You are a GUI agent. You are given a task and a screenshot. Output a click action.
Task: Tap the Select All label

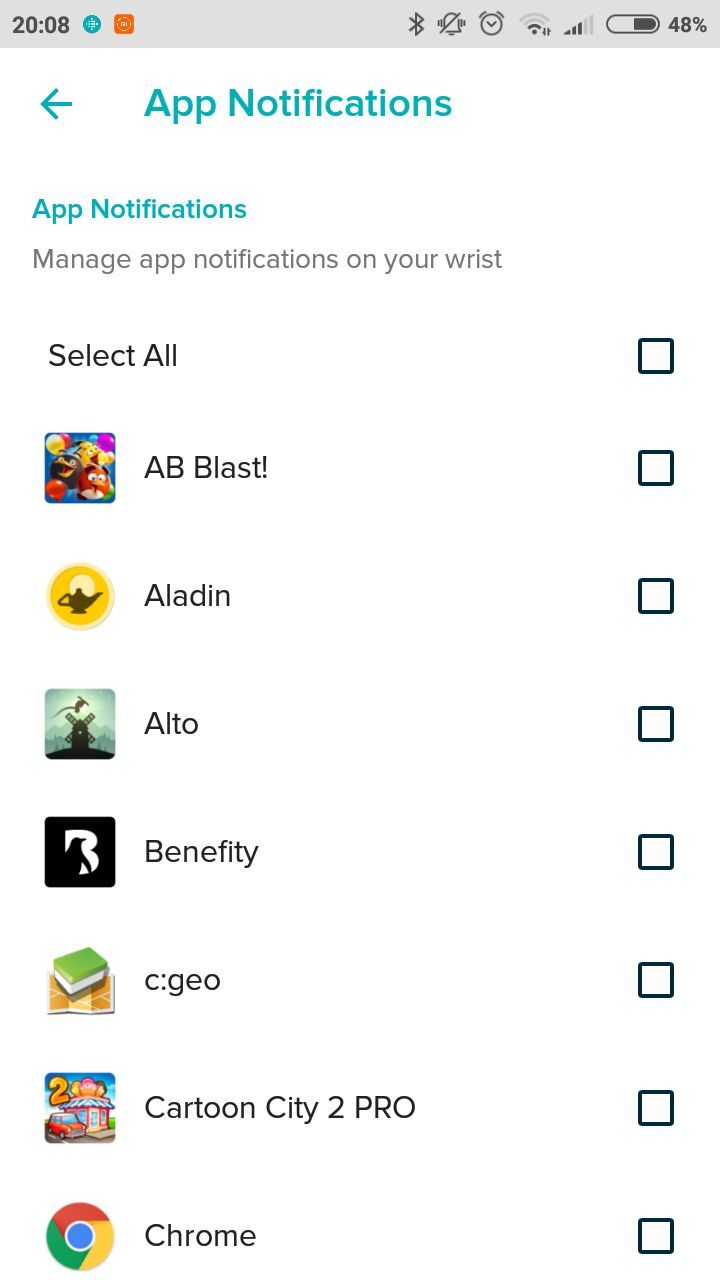[113, 356]
